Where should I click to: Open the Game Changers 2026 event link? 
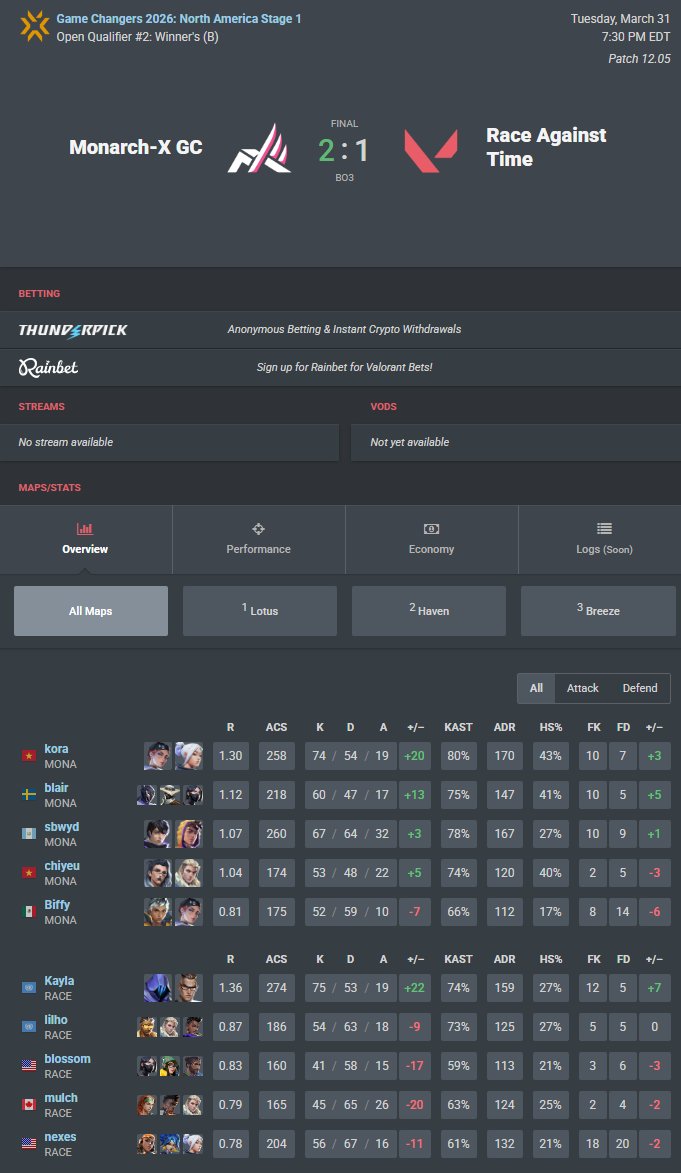coord(179,19)
